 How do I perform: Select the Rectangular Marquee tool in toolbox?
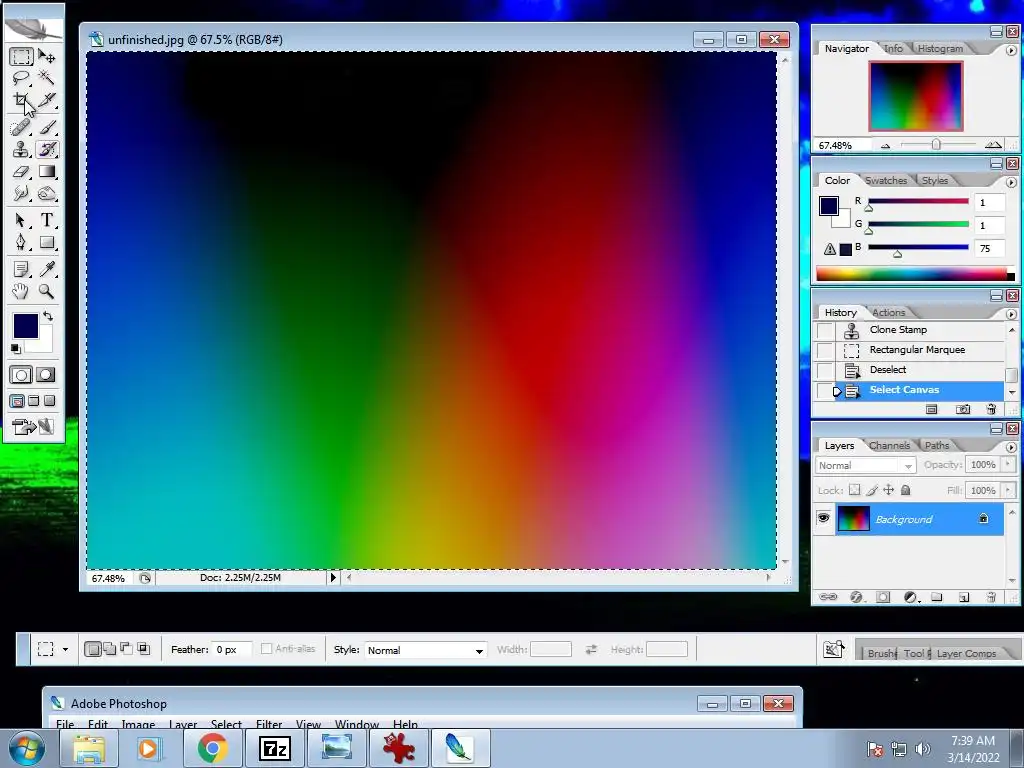(x=21, y=57)
